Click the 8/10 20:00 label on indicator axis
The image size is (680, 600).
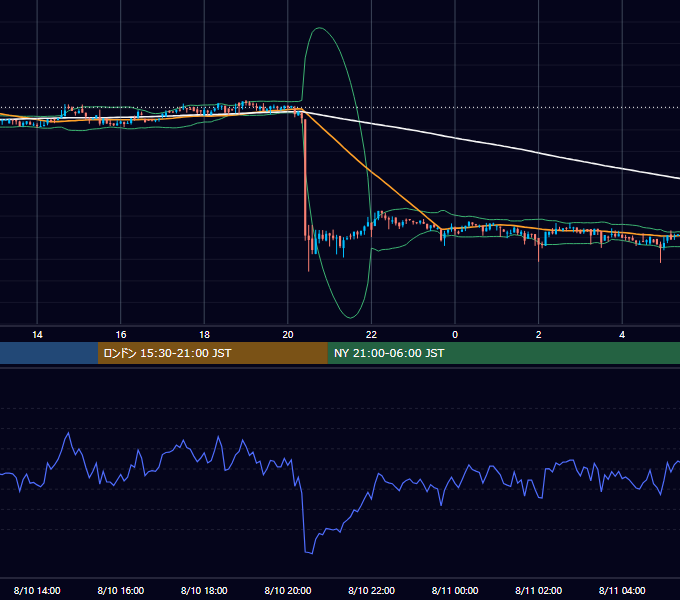point(288,590)
